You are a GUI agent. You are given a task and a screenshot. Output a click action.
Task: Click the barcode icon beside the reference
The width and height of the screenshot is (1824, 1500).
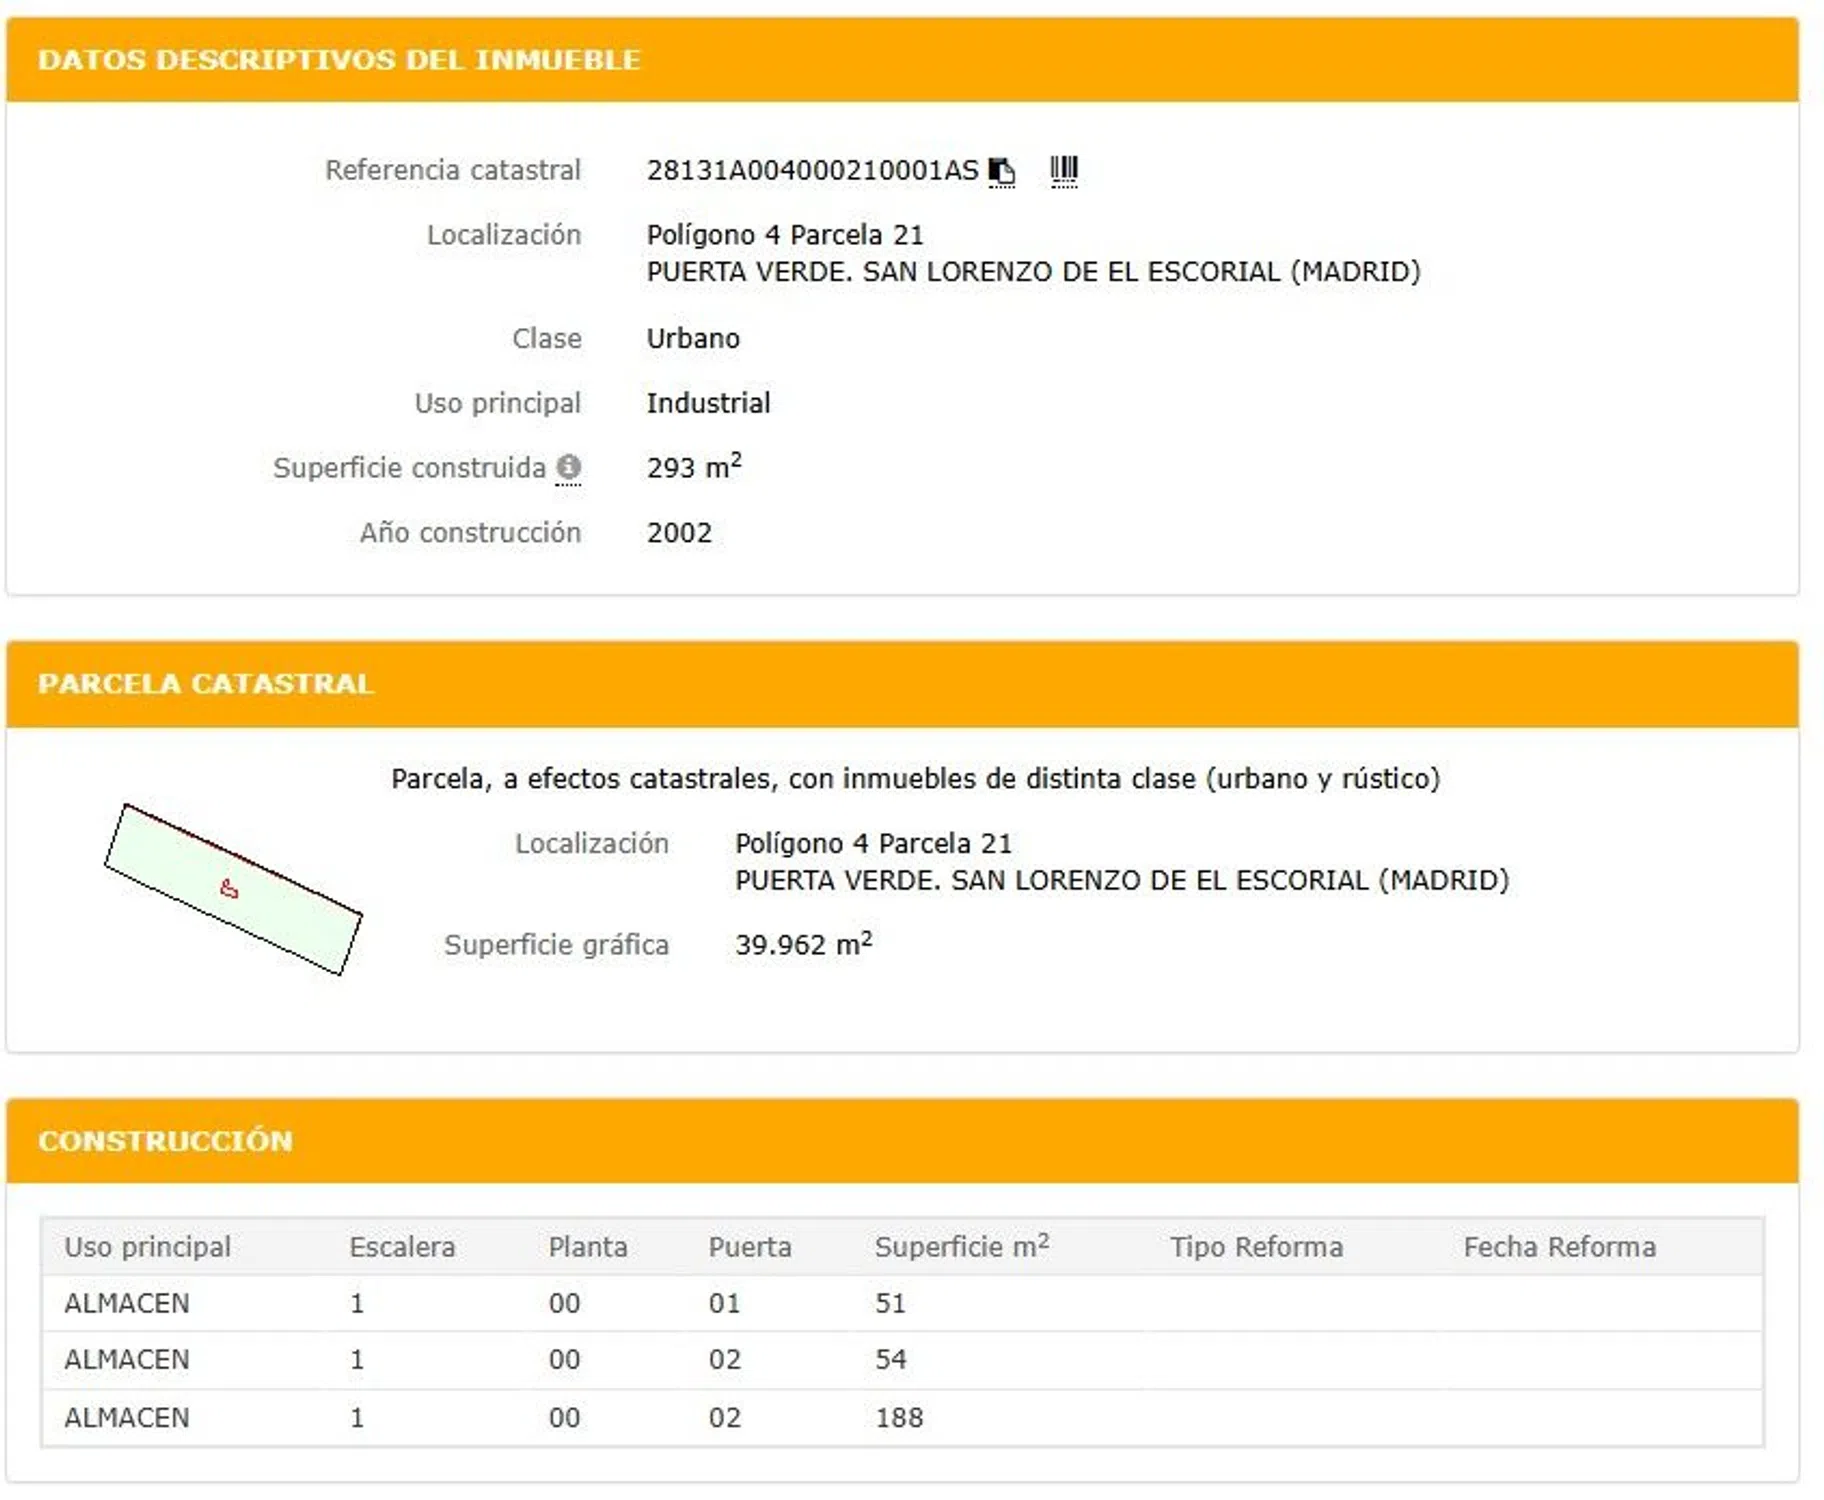click(x=1064, y=170)
